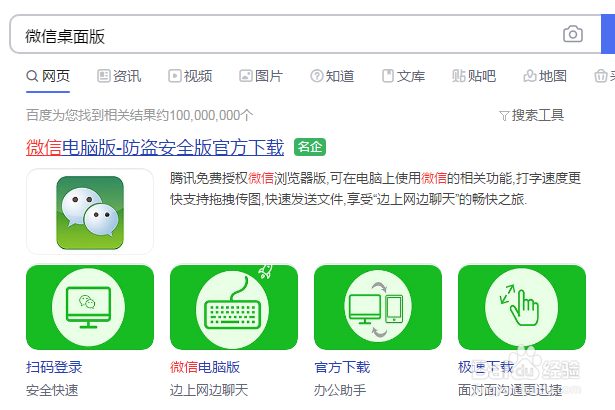The image size is (615, 410).
Task: Click the camera image-search icon
Action: 573,35
